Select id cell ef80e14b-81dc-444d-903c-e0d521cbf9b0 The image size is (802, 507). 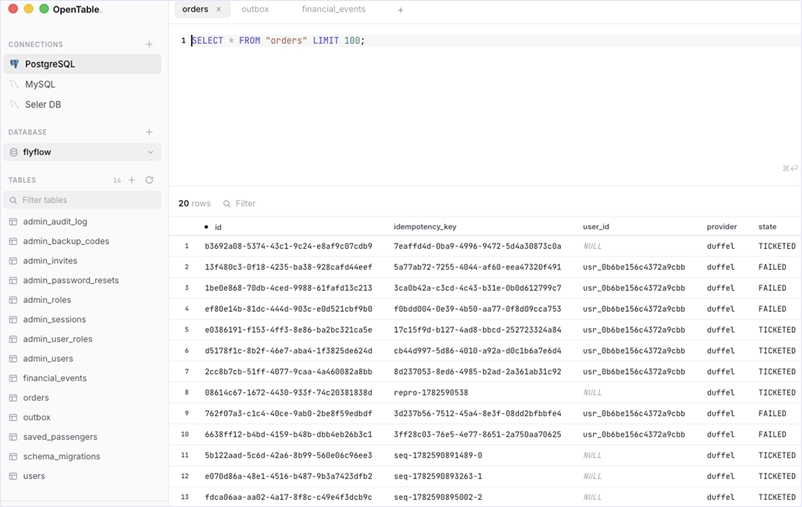[288, 309]
